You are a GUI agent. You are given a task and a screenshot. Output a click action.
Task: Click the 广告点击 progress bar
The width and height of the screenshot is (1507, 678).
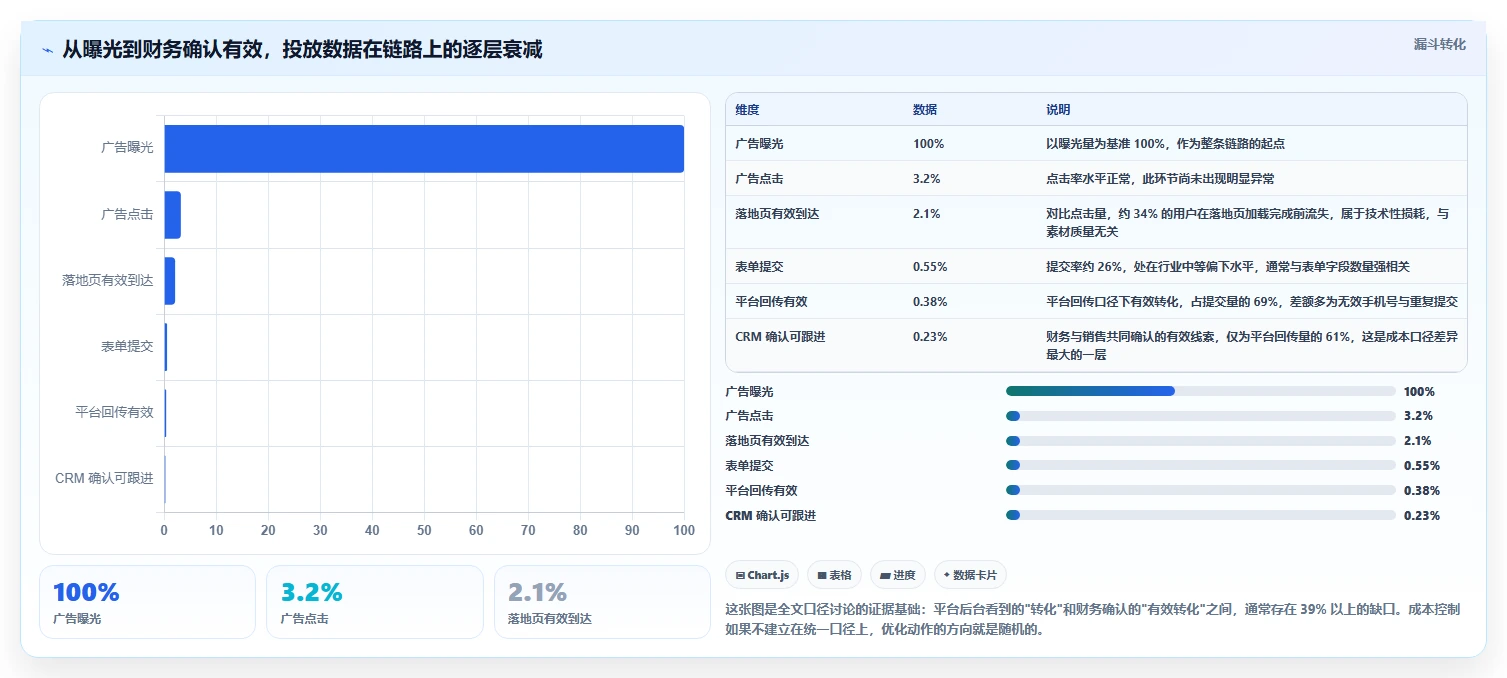(x=1200, y=416)
